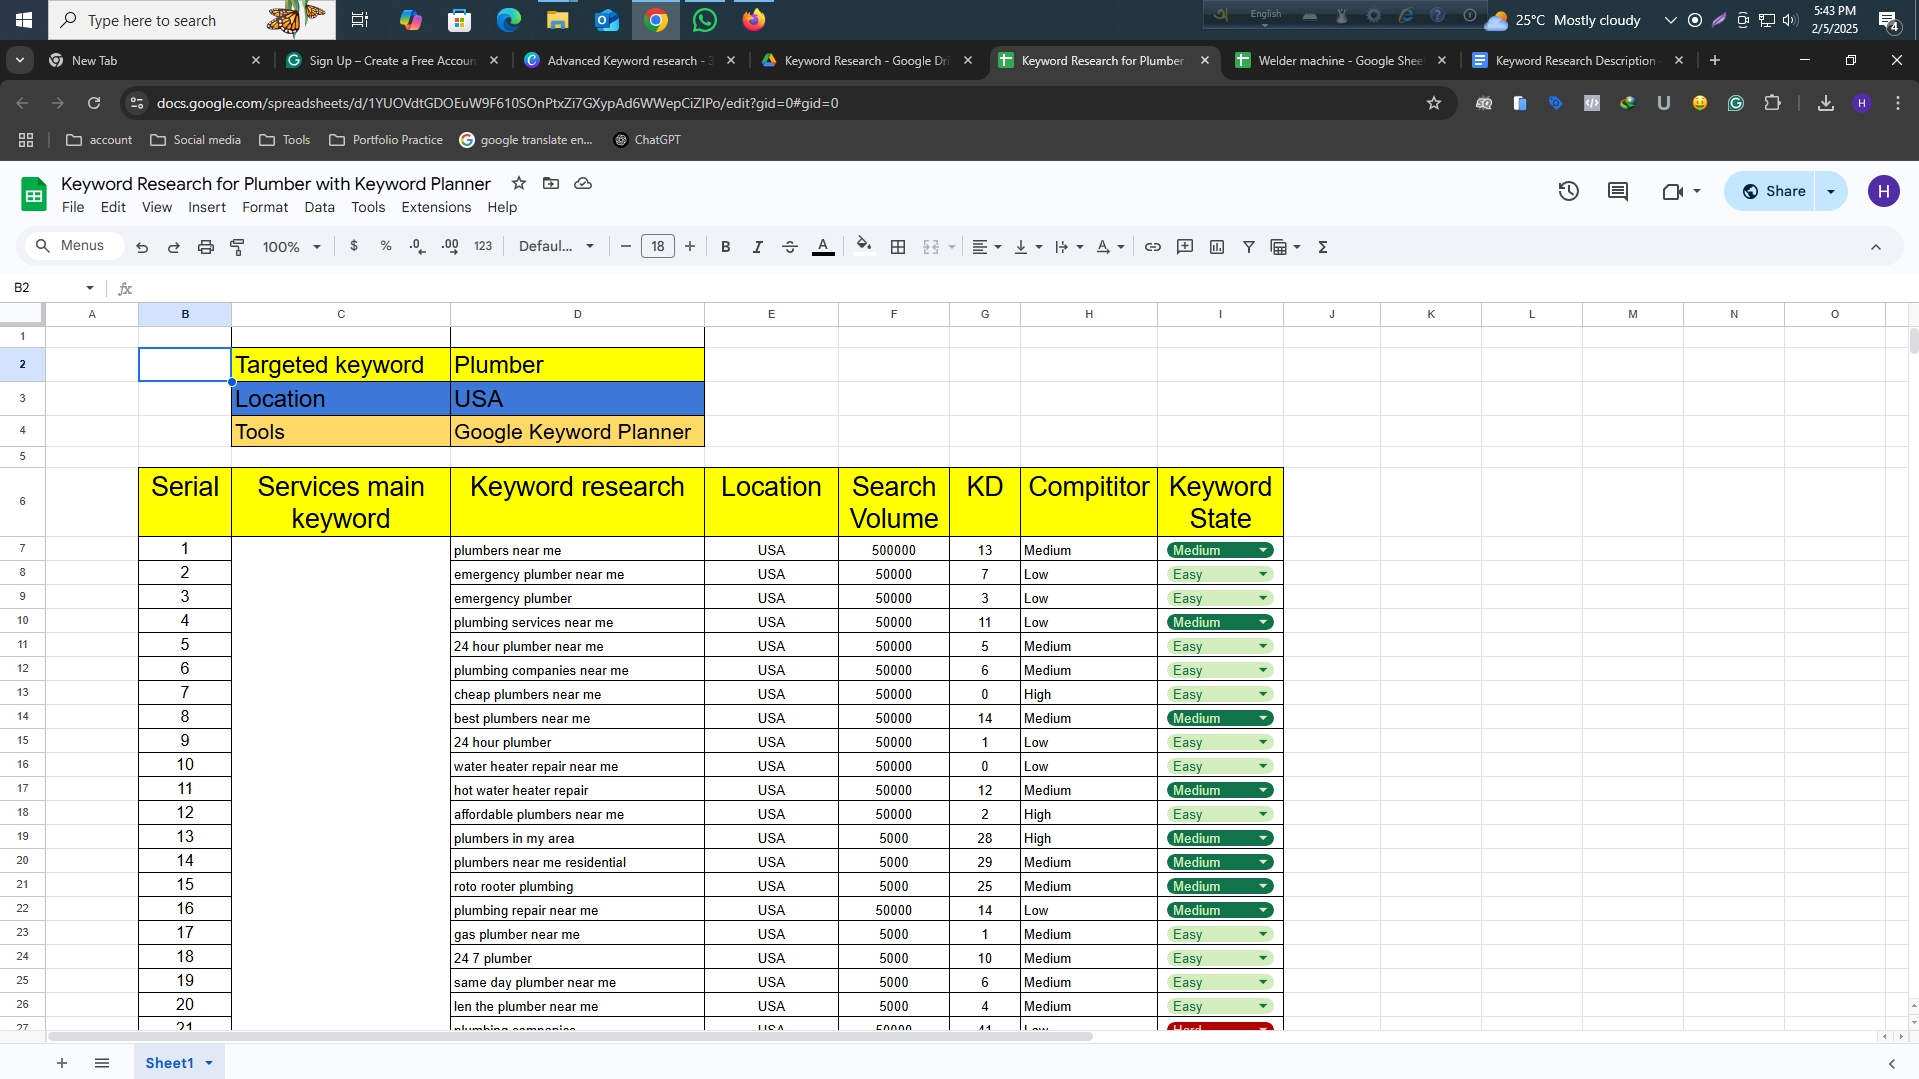Open the fill color picker
Screen dimensions: 1919x1079
point(864,247)
